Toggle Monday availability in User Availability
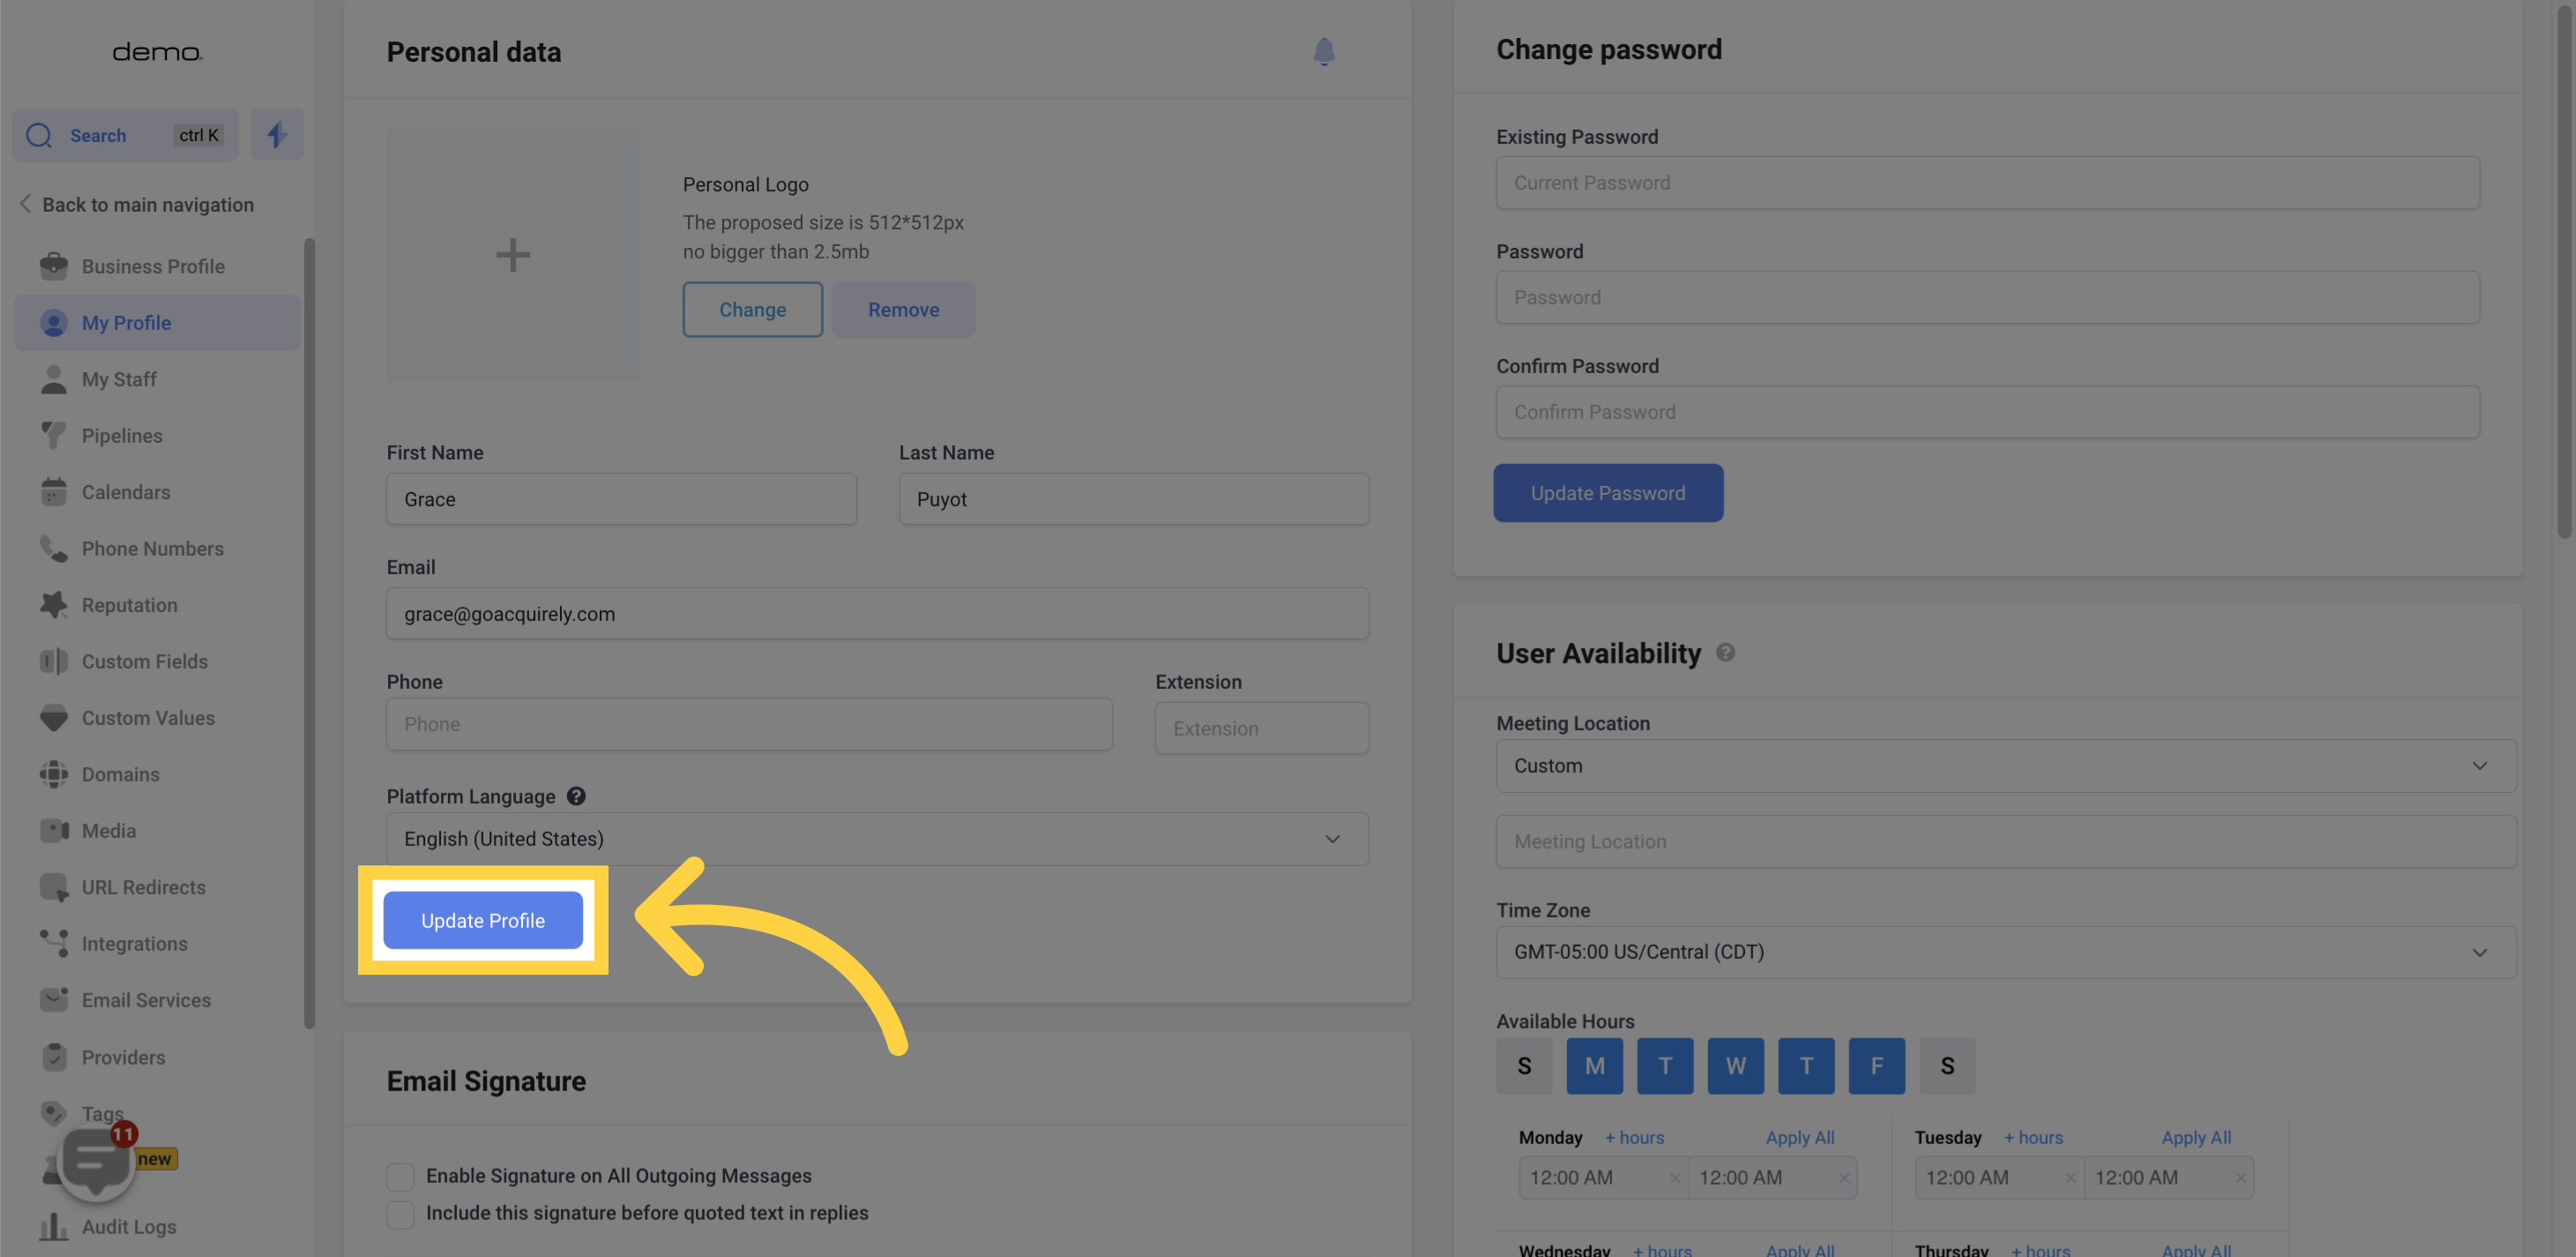This screenshot has height=1257, width=2576. tap(1594, 1065)
